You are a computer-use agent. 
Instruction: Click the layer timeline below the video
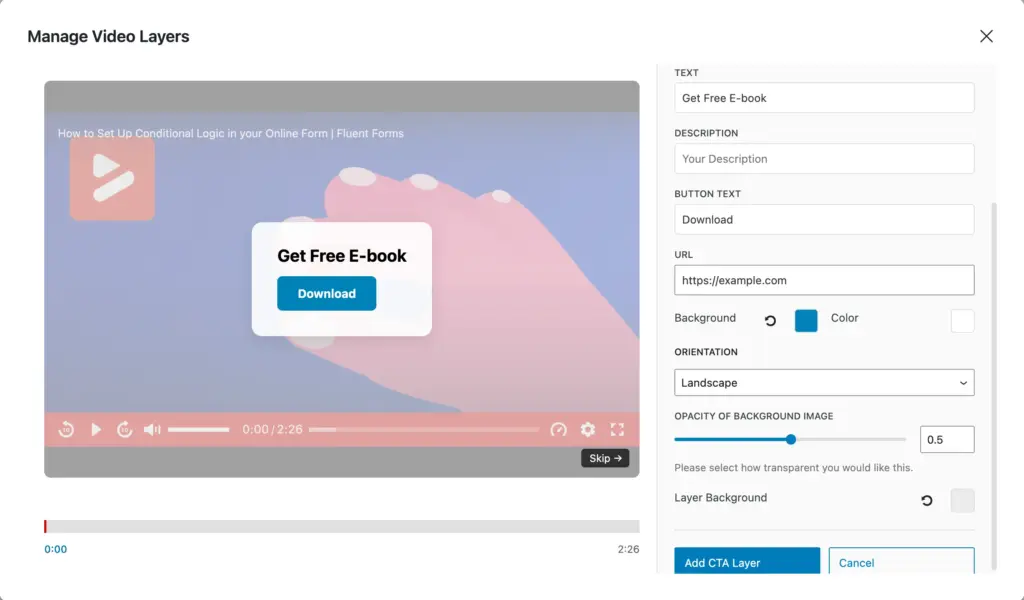[340, 525]
